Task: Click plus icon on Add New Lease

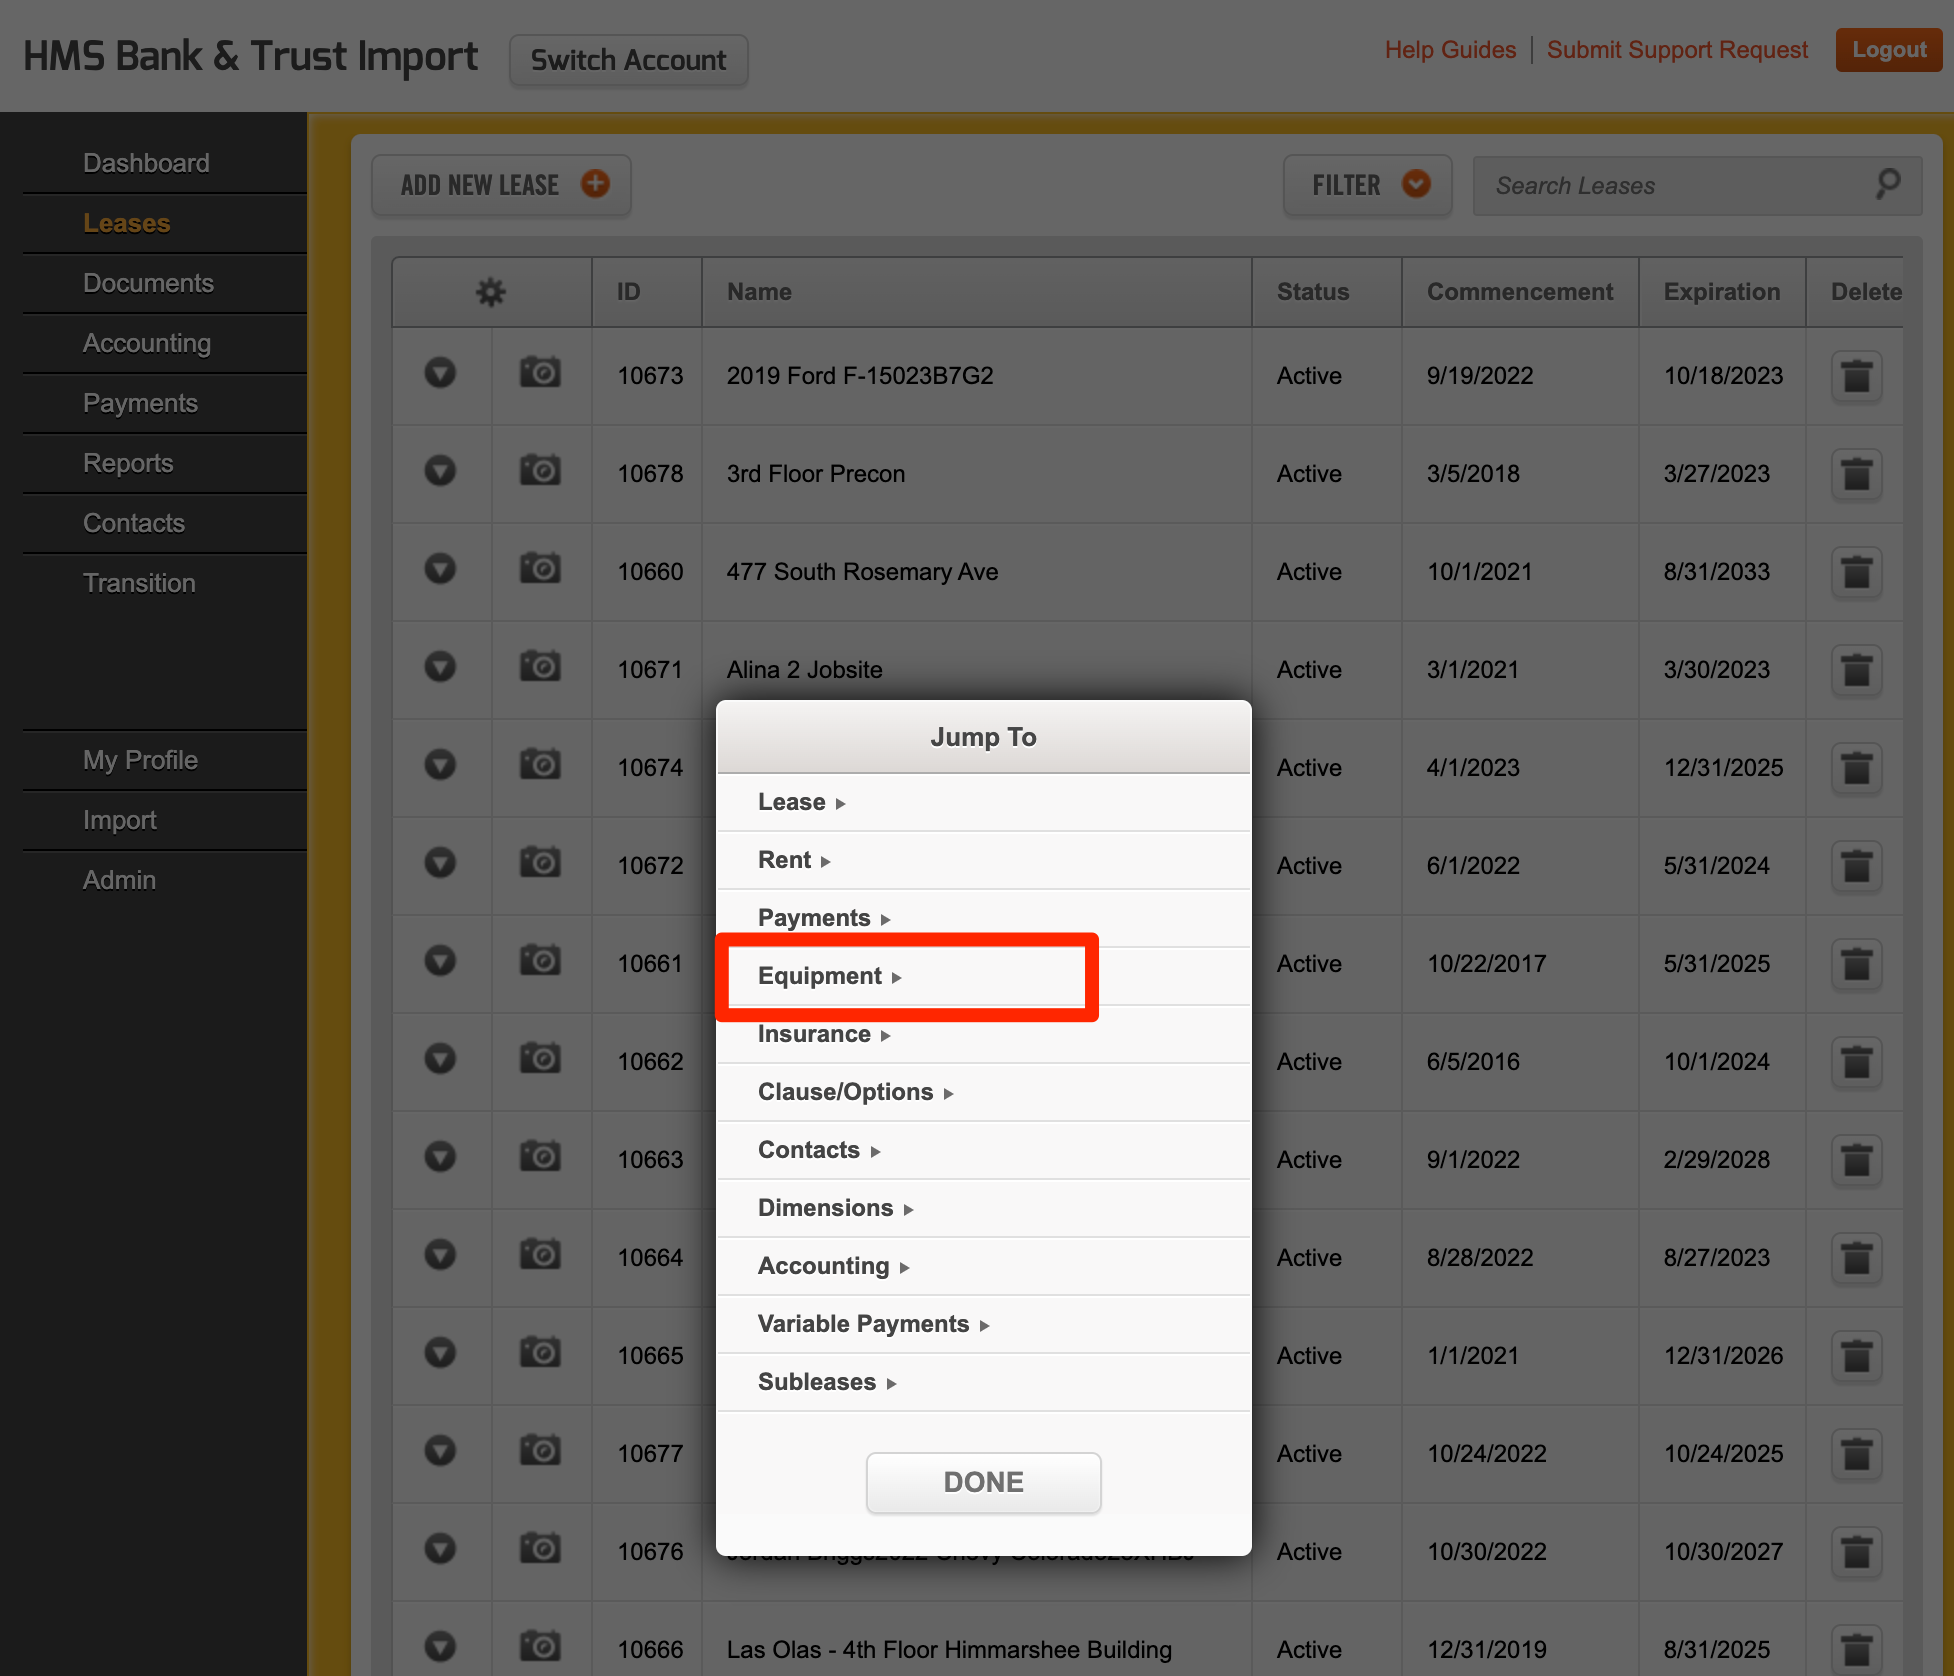Action: point(595,184)
